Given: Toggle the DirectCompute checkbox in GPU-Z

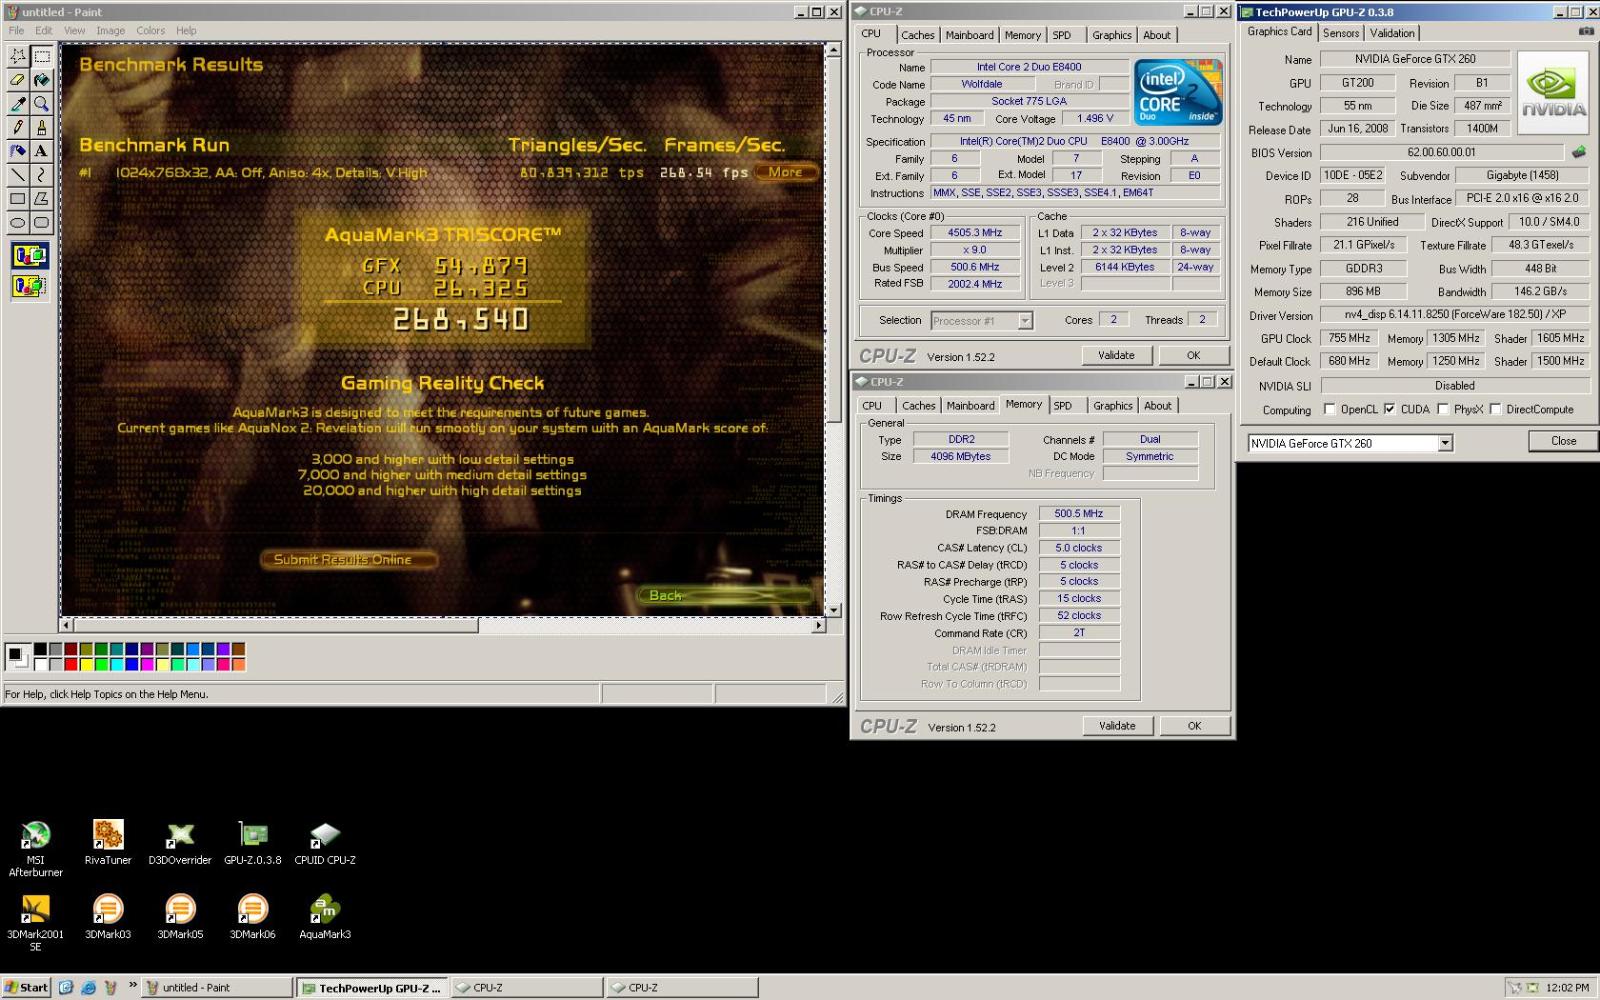Looking at the screenshot, I should pos(1495,409).
